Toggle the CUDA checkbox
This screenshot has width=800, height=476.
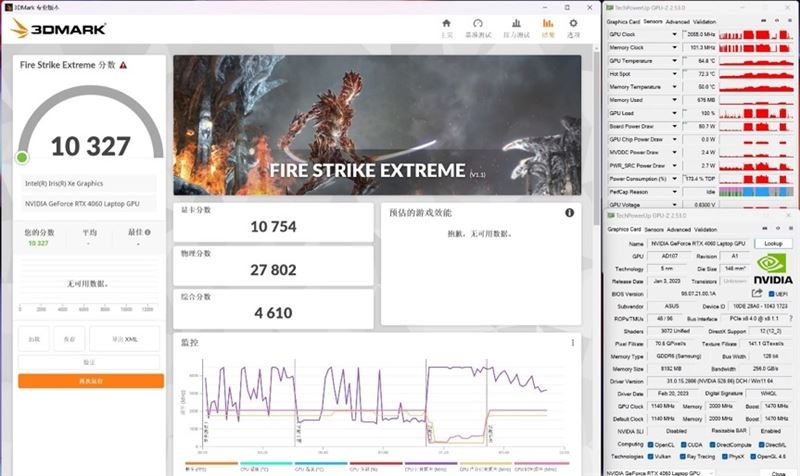click(684, 445)
